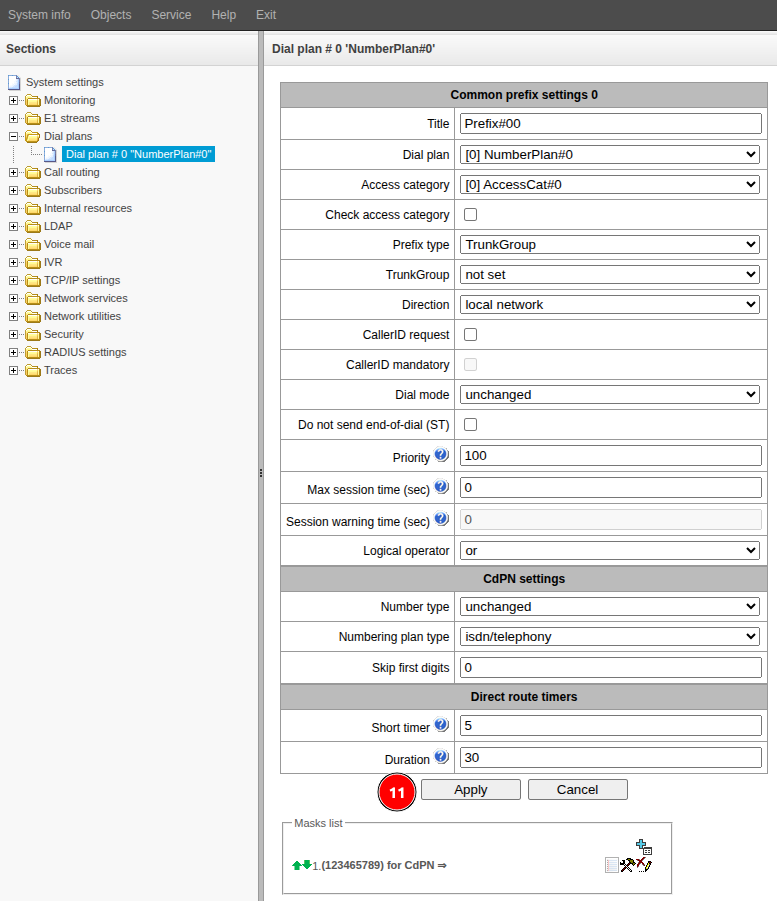Open the Number type dropdown
777x901 pixels.
[x=610, y=607]
